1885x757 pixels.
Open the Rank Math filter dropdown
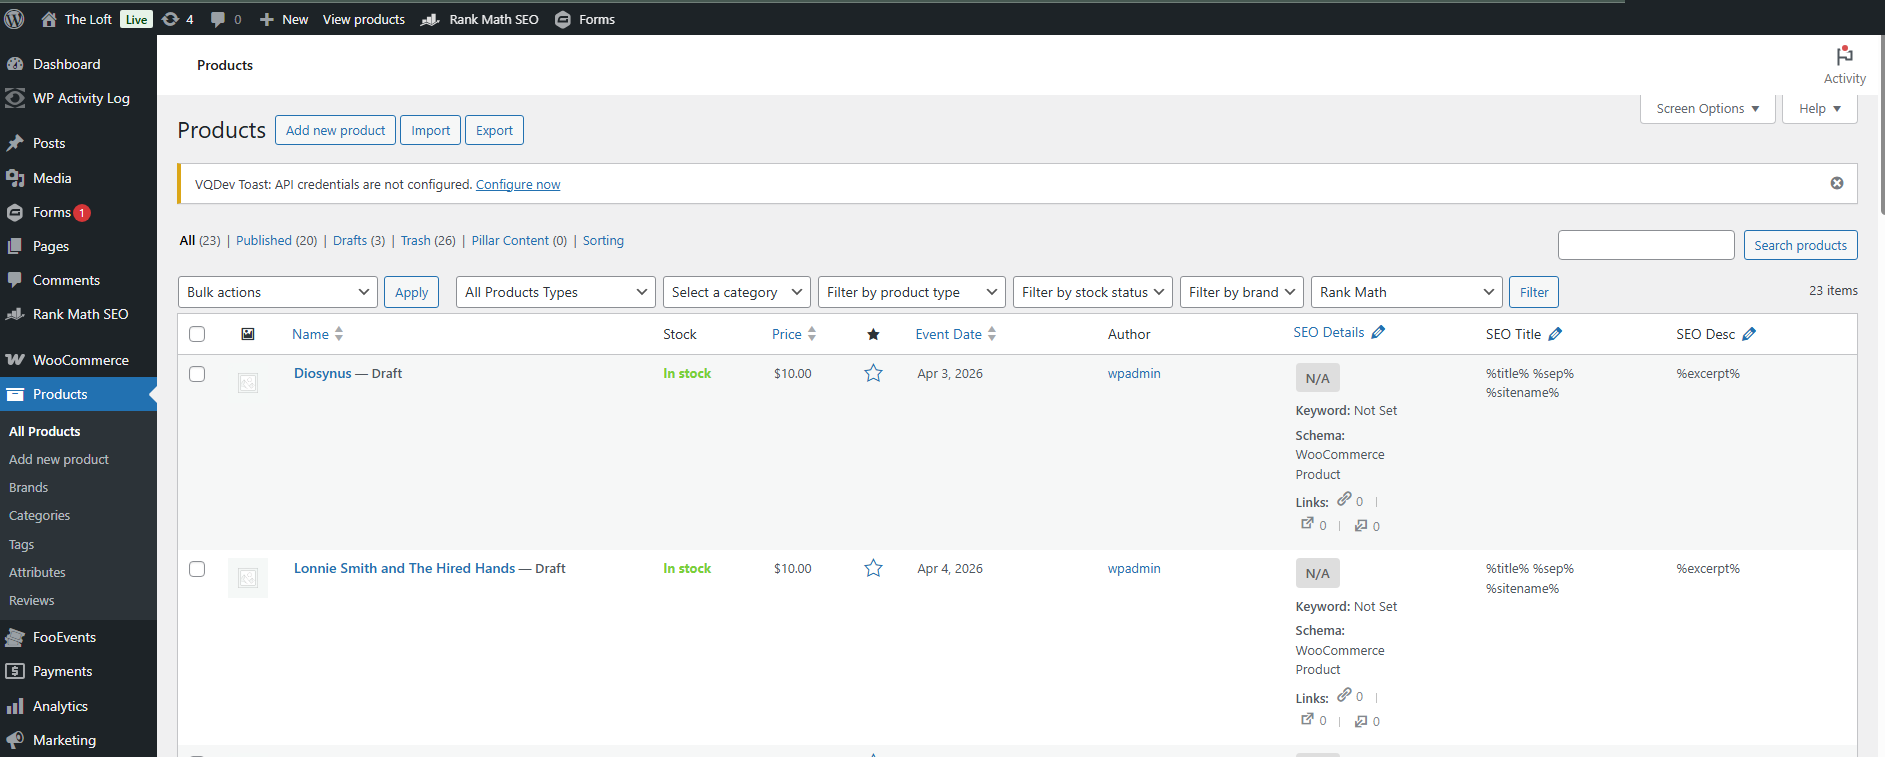(1407, 292)
